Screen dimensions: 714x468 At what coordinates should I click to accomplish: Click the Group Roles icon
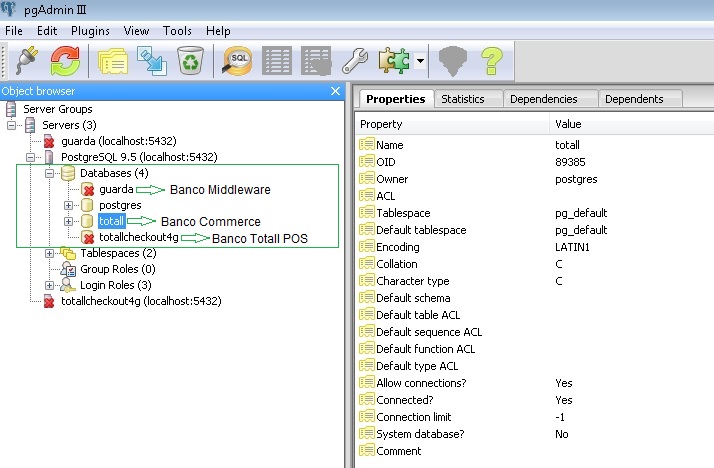(68, 269)
